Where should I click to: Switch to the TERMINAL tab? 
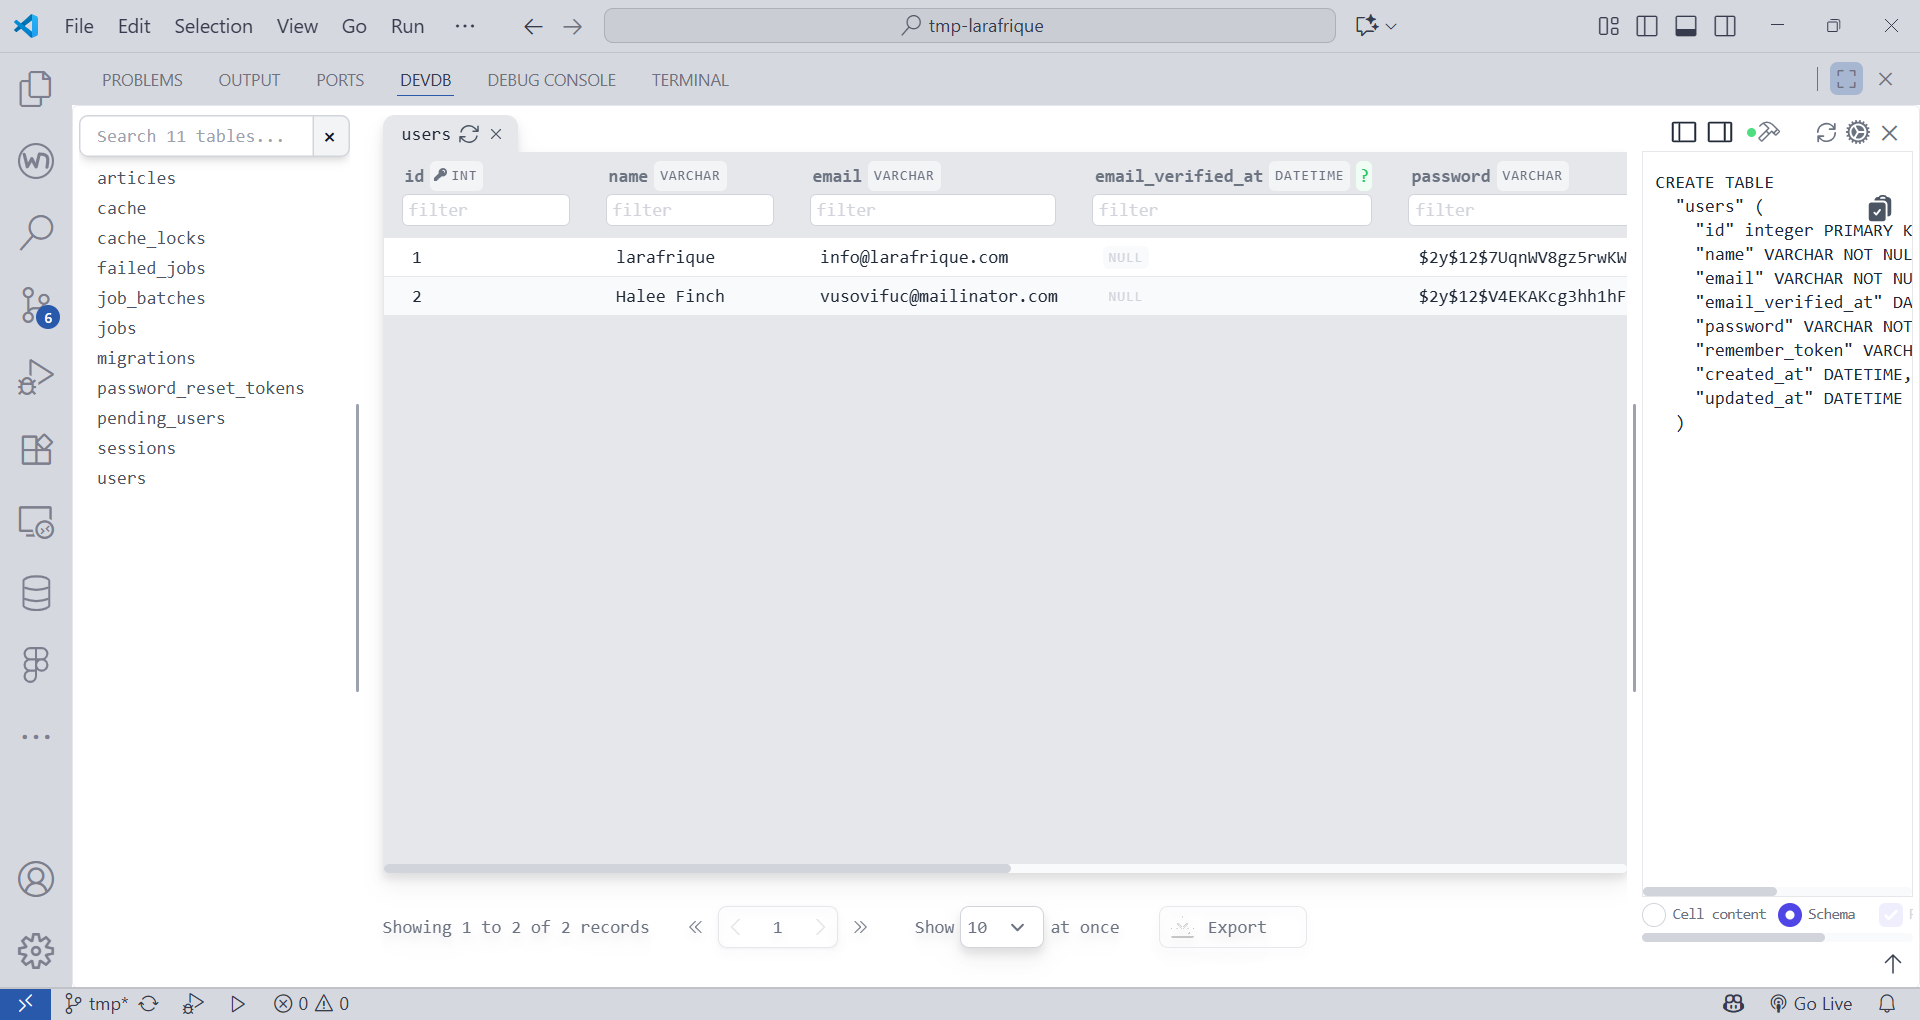[690, 80]
